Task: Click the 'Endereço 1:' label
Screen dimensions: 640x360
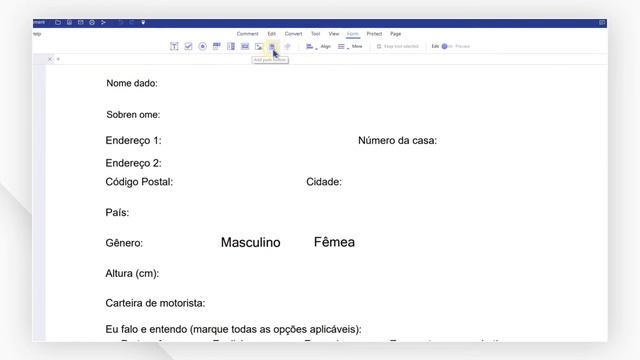Action: pos(133,140)
